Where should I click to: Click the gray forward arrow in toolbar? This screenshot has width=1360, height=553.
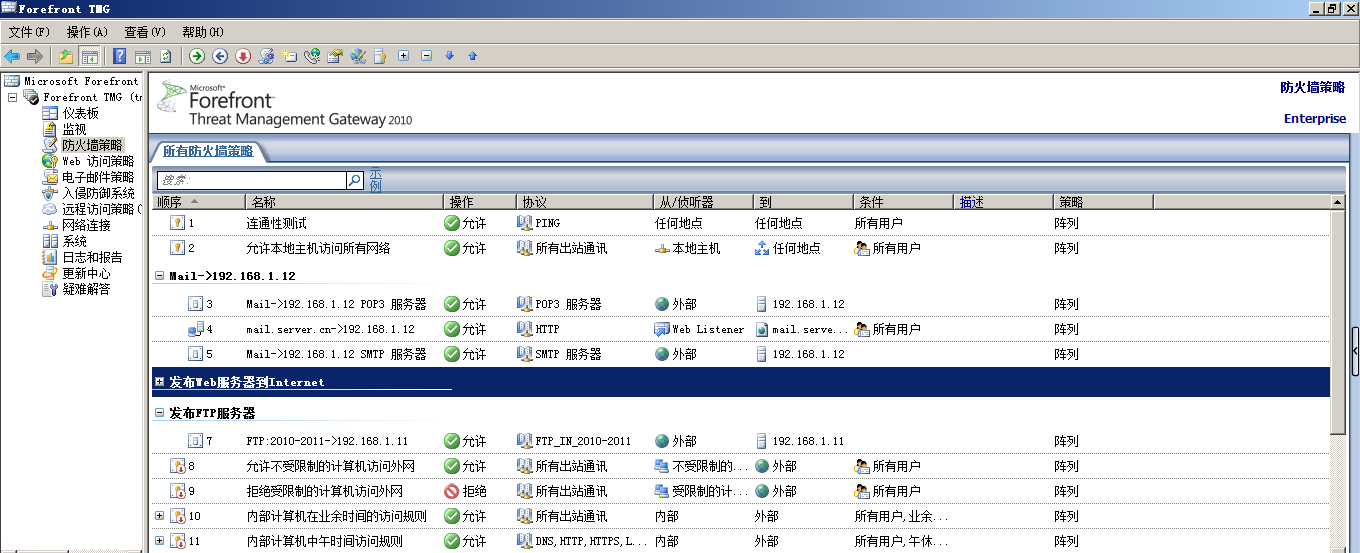pos(35,56)
